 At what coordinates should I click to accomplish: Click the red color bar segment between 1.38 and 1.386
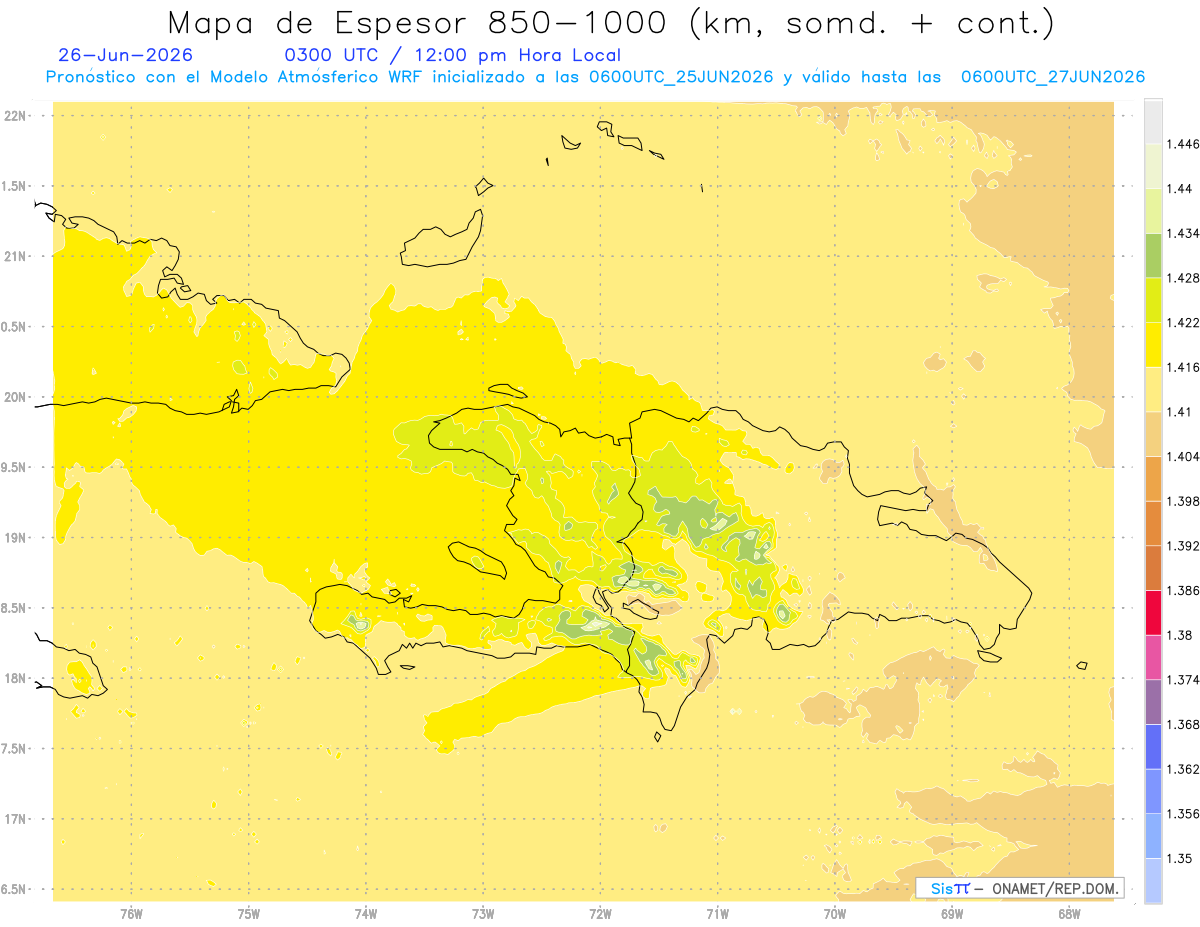(1153, 613)
